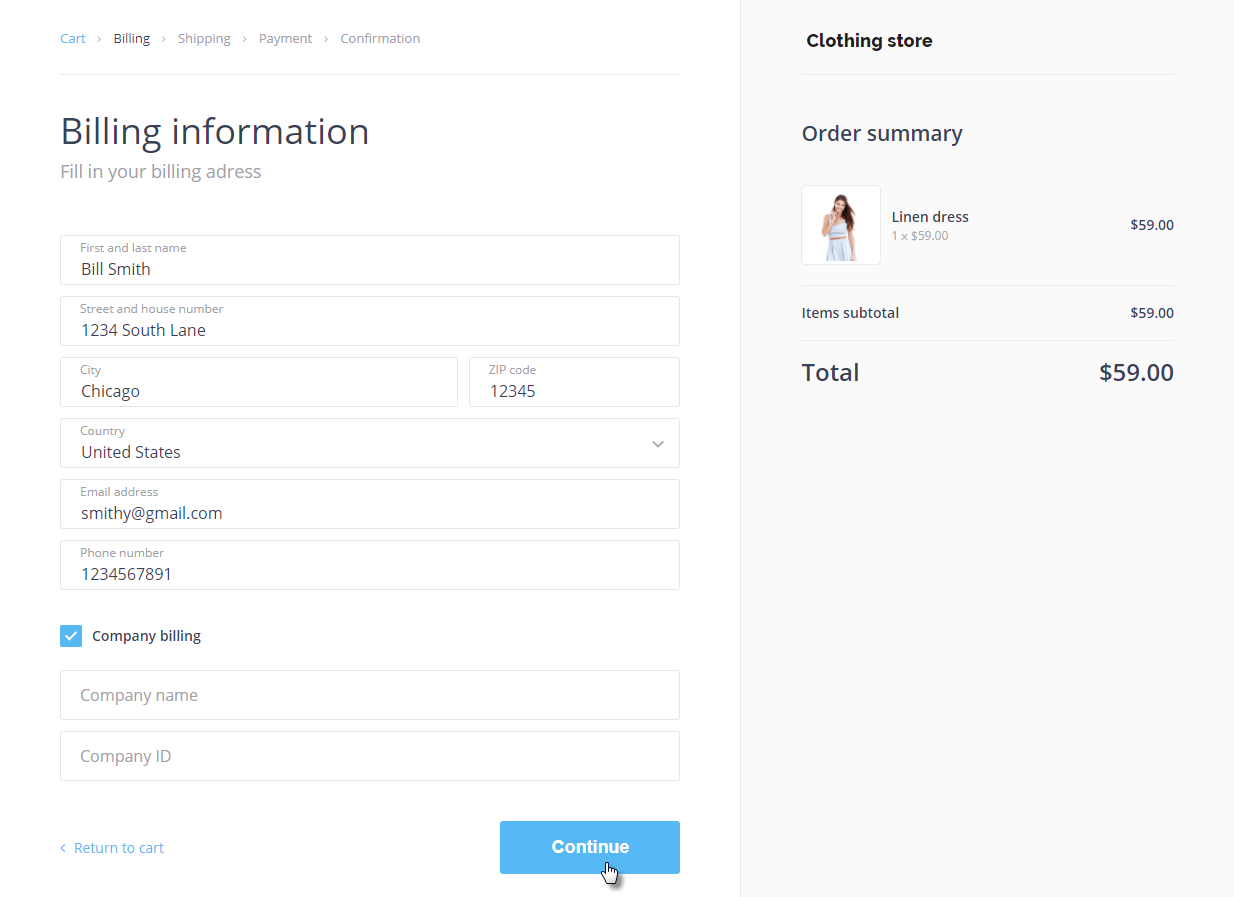The image size is (1234, 897).
Task: Click the Return to cart link
Action: (x=118, y=848)
